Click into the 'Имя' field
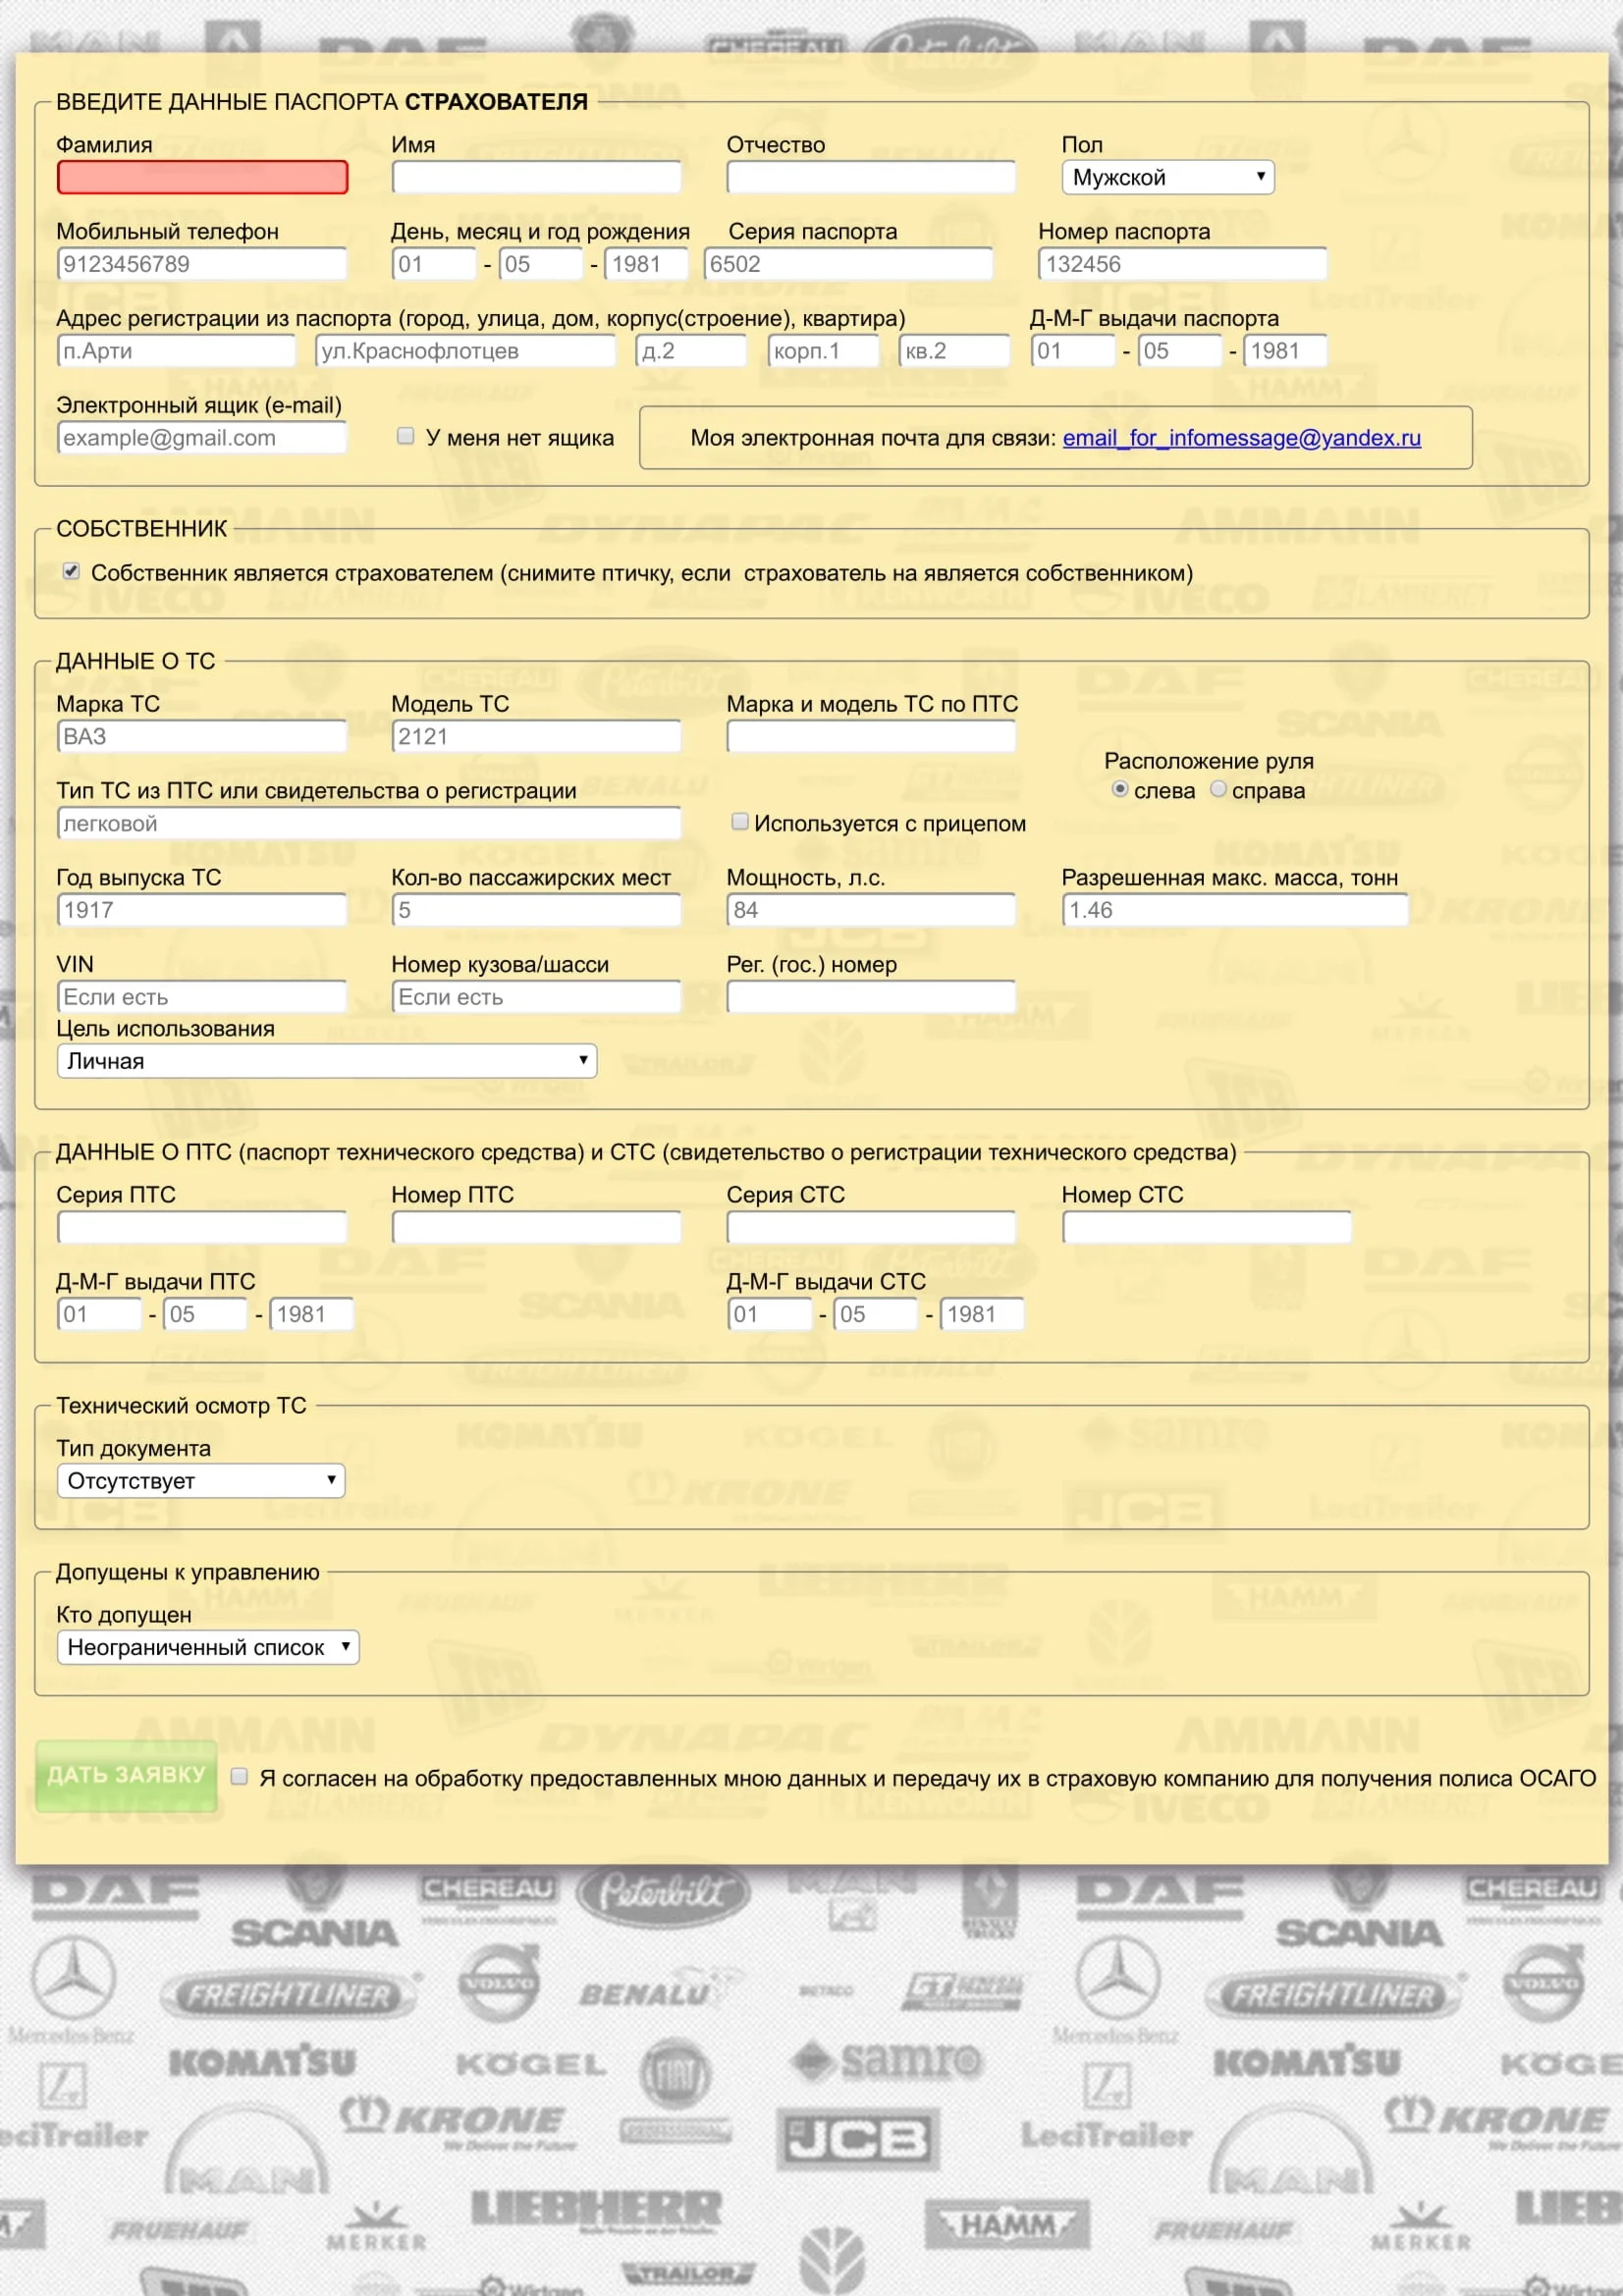 537,177
